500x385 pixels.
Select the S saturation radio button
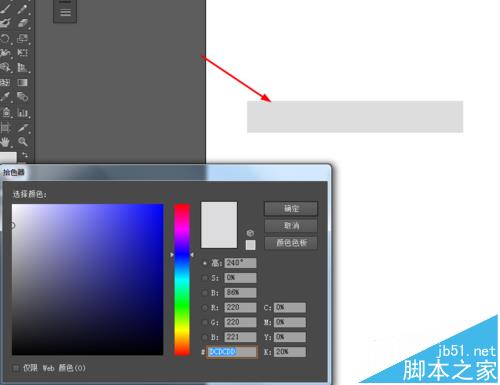tap(205, 278)
